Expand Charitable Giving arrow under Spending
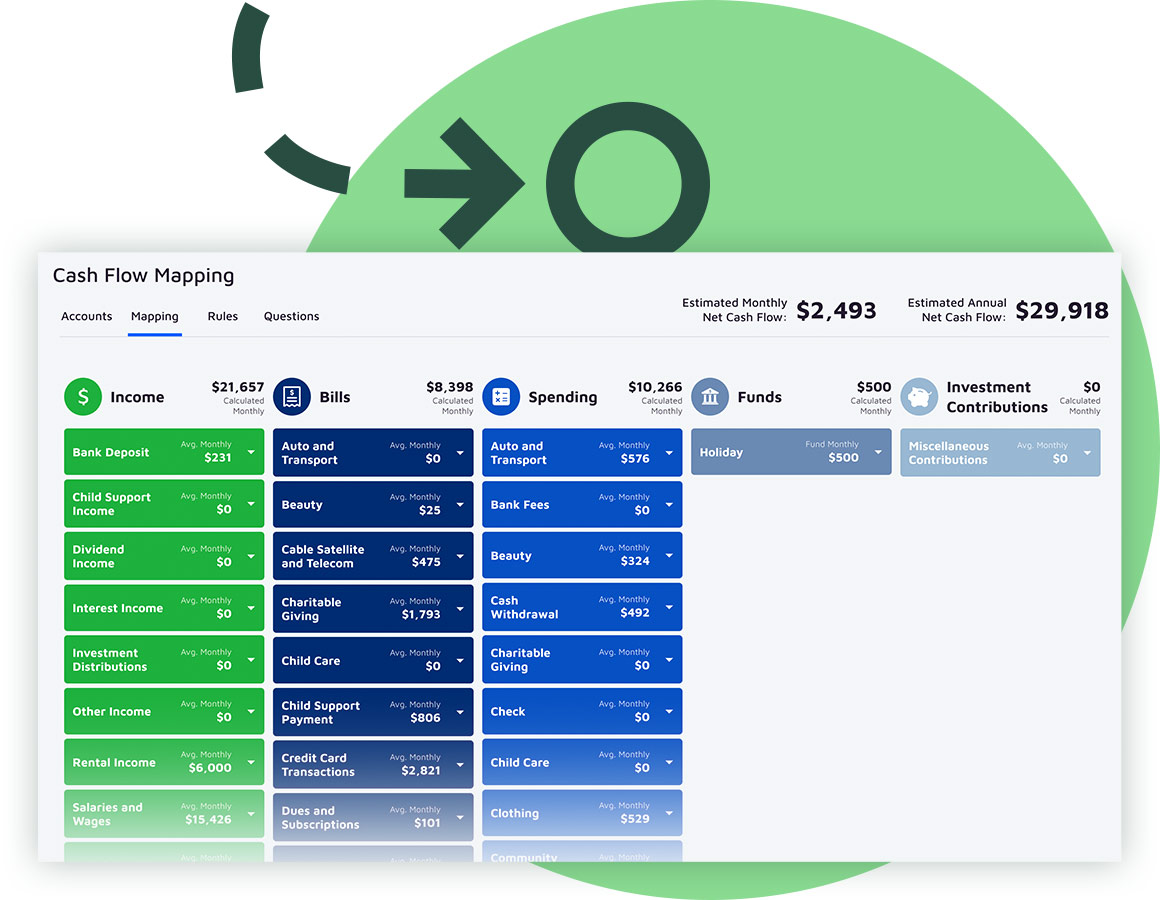This screenshot has width=1160, height=900. point(670,660)
